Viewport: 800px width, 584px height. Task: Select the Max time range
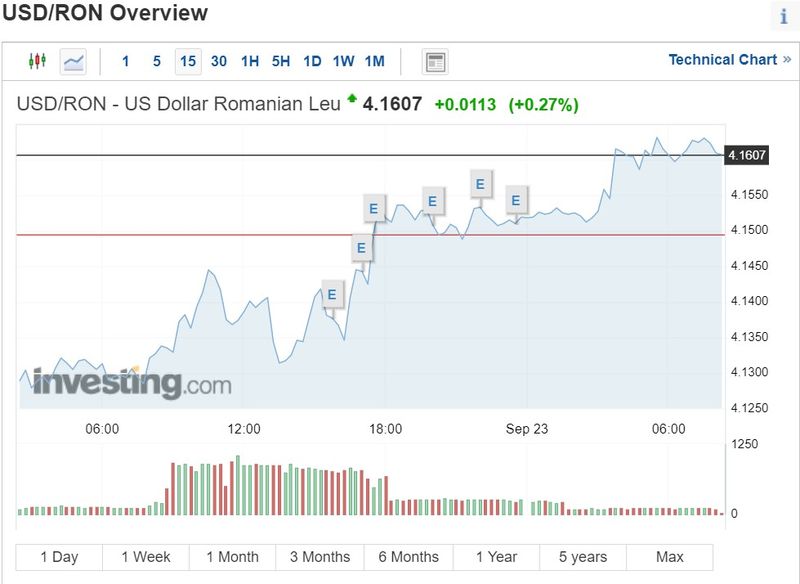670,557
